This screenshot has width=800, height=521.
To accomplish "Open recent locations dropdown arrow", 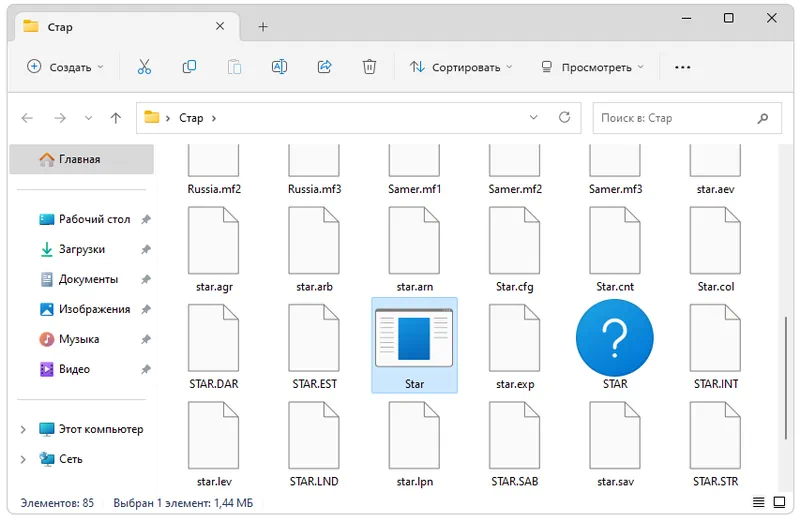I will pos(88,118).
